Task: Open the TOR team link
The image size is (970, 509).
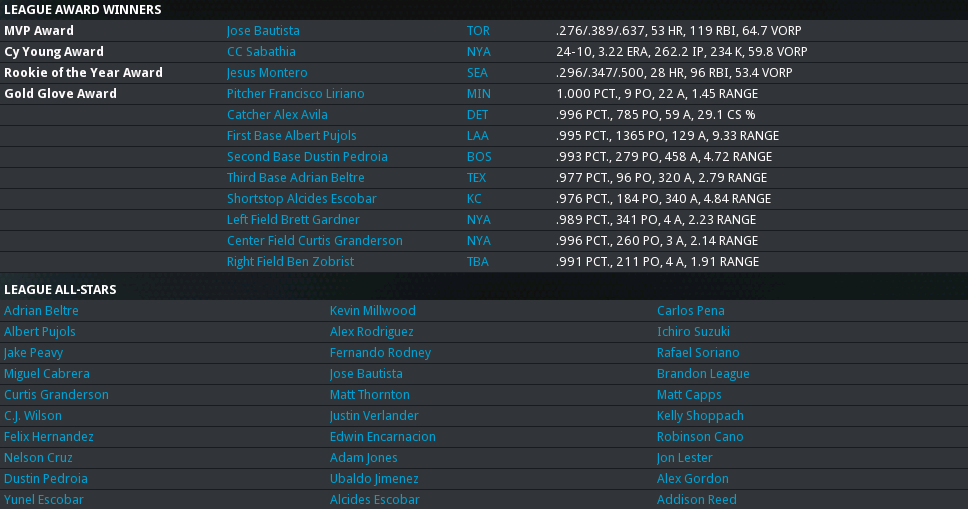Action: pyautogui.click(x=478, y=31)
